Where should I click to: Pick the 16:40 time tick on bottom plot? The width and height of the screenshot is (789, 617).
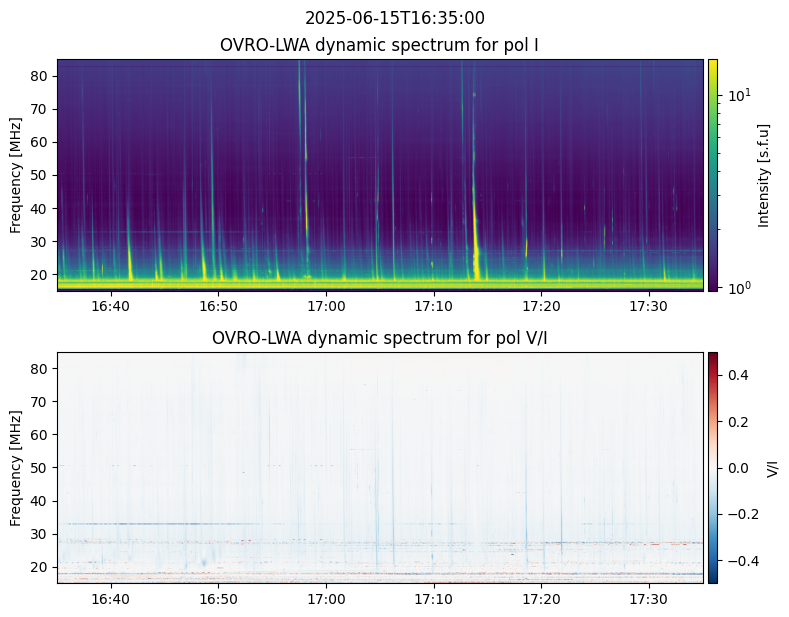(110, 598)
